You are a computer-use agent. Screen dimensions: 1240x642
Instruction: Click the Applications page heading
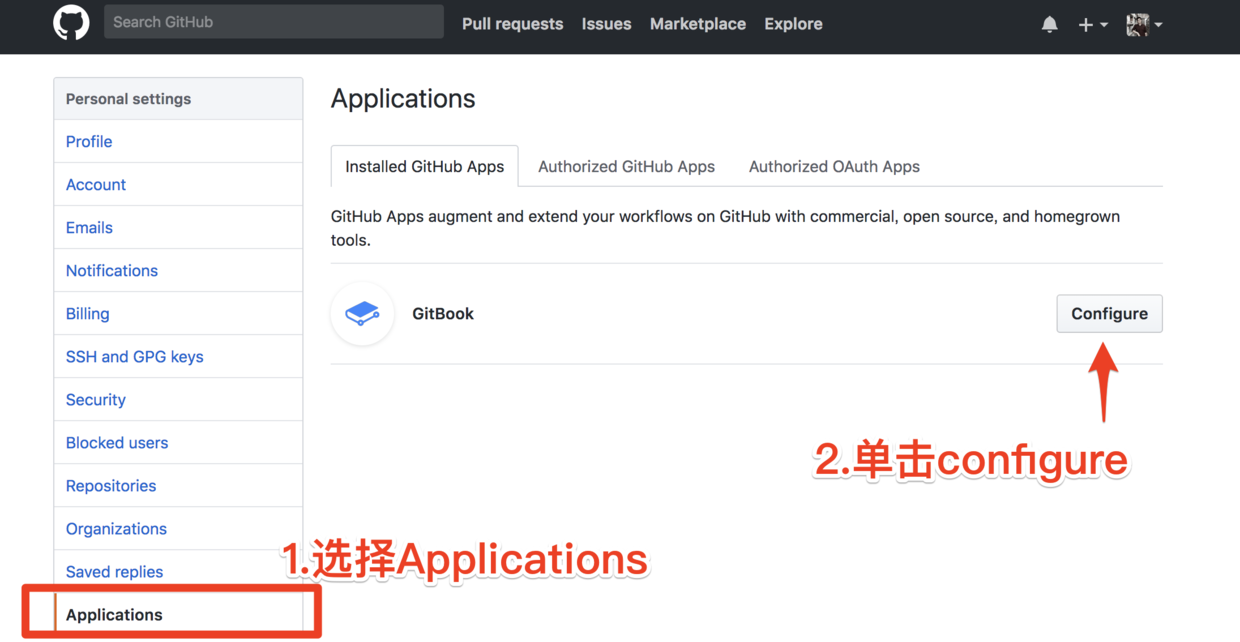pyautogui.click(x=403, y=99)
